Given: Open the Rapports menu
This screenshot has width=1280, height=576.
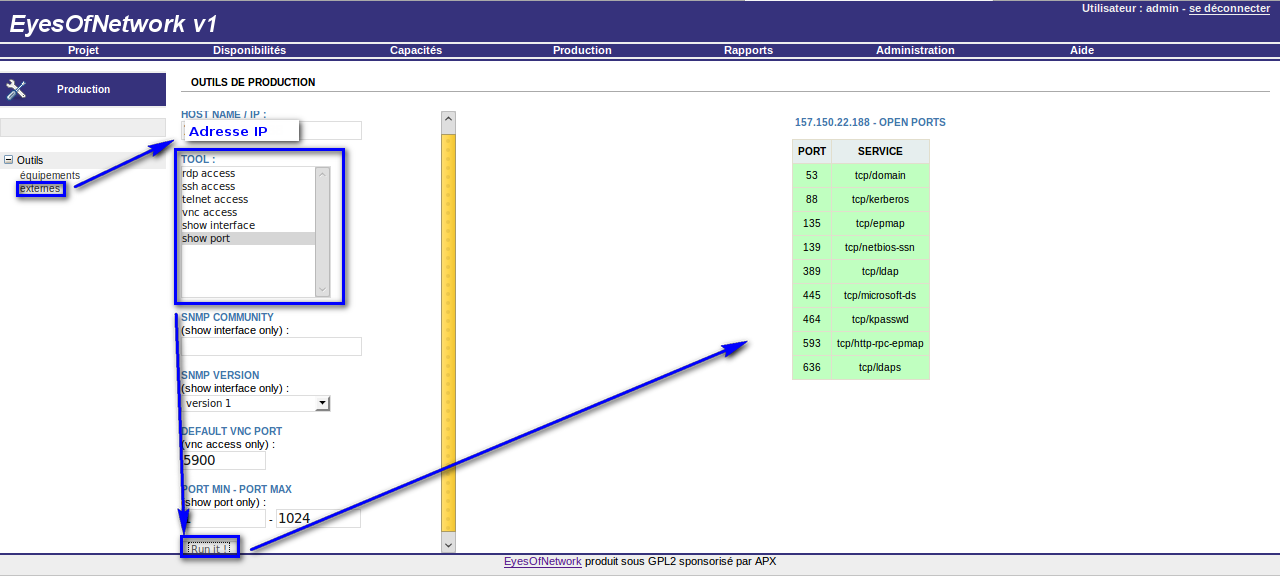Looking at the screenshot, I should (x=748, y=50).
